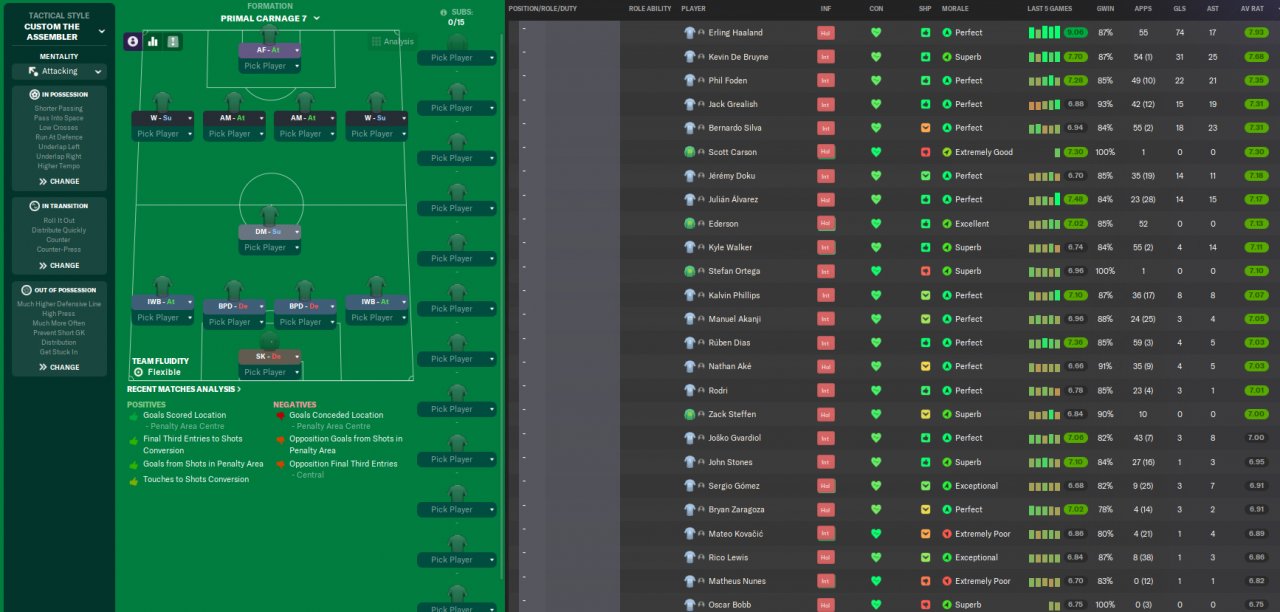Open the AF-At striker role dropdown
1280x612 pixels.
pos(270,50)
